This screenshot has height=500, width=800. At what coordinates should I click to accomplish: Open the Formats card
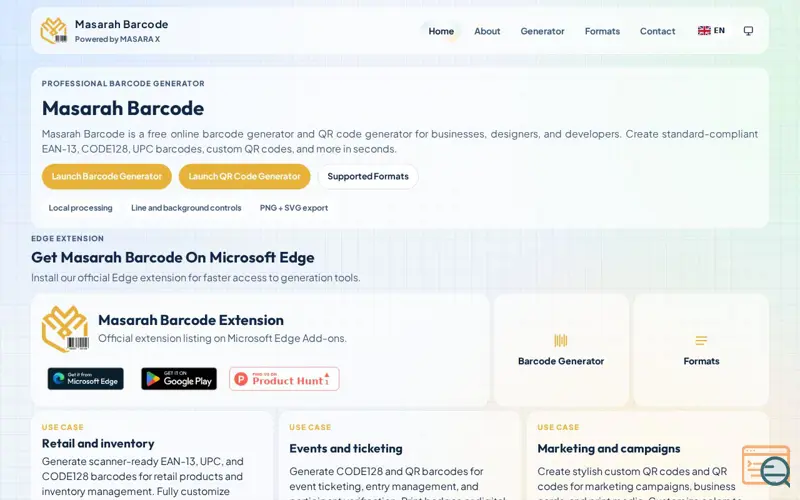point(701,350)
